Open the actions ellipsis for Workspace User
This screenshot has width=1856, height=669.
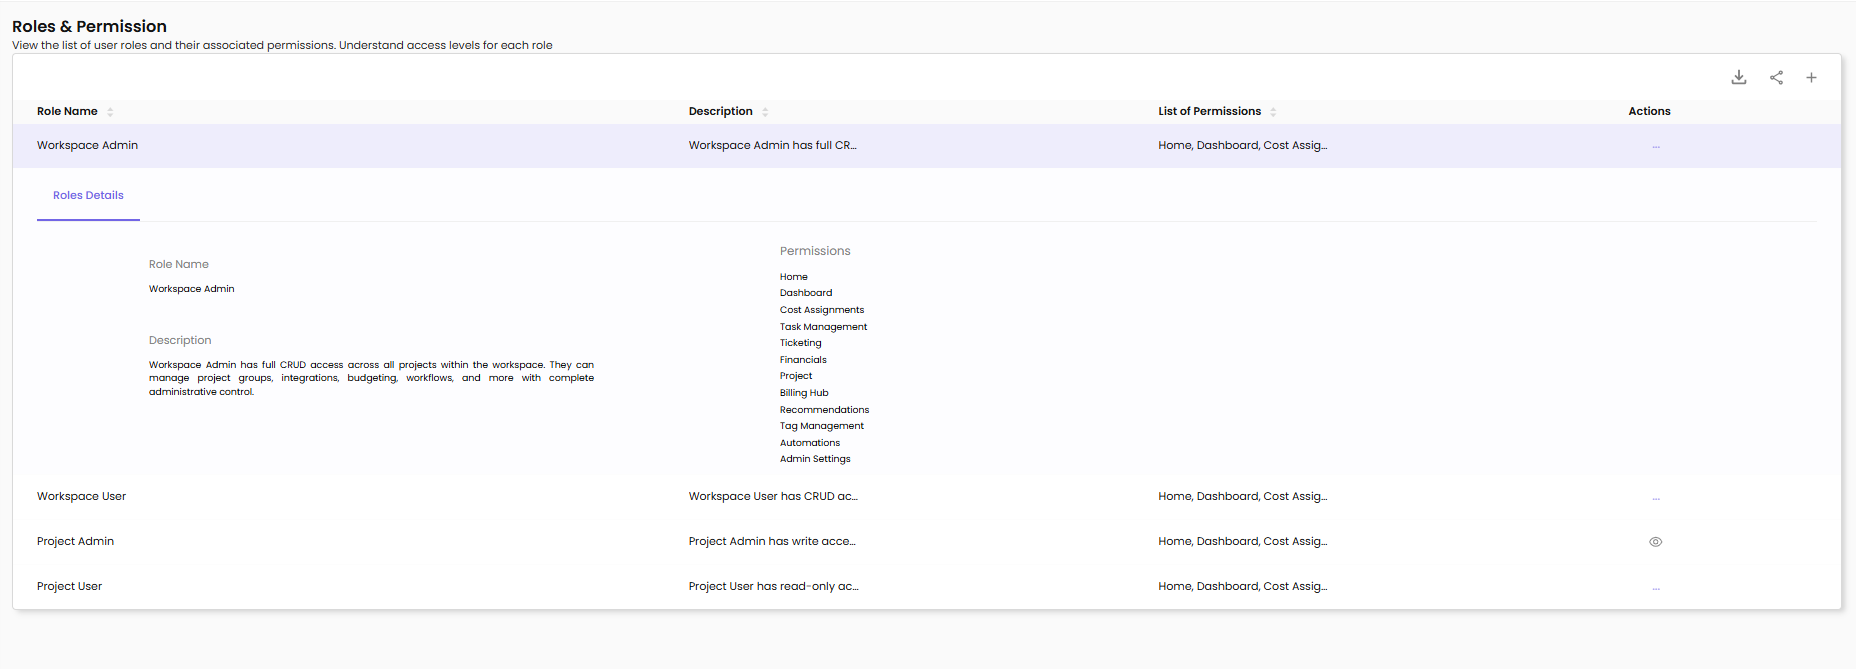[x=1656, y=498]
